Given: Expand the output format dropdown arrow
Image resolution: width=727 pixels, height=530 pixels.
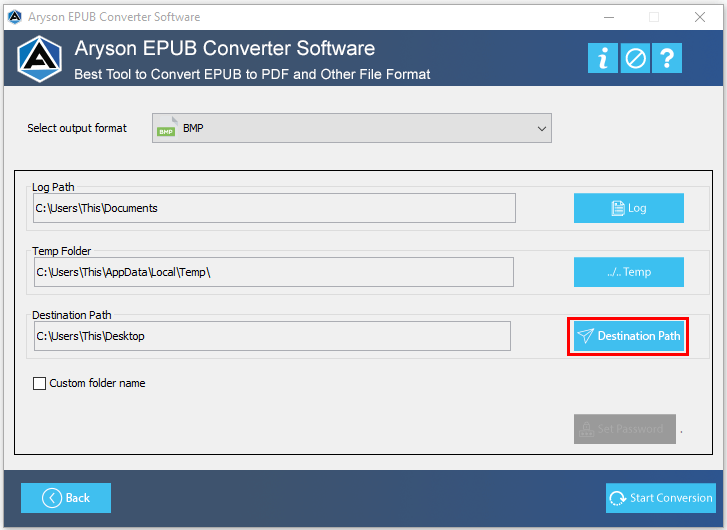Looking at the screenshot, I should [x=542, y=128].
